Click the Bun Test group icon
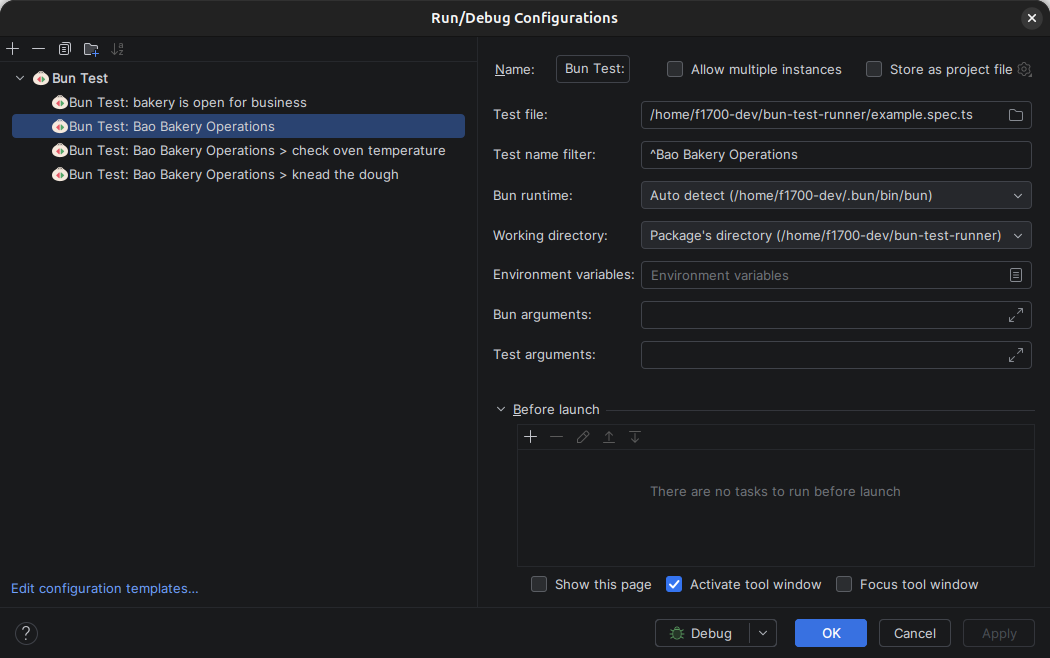Screen dimensions: 1050x658 (x=41, y=78)
